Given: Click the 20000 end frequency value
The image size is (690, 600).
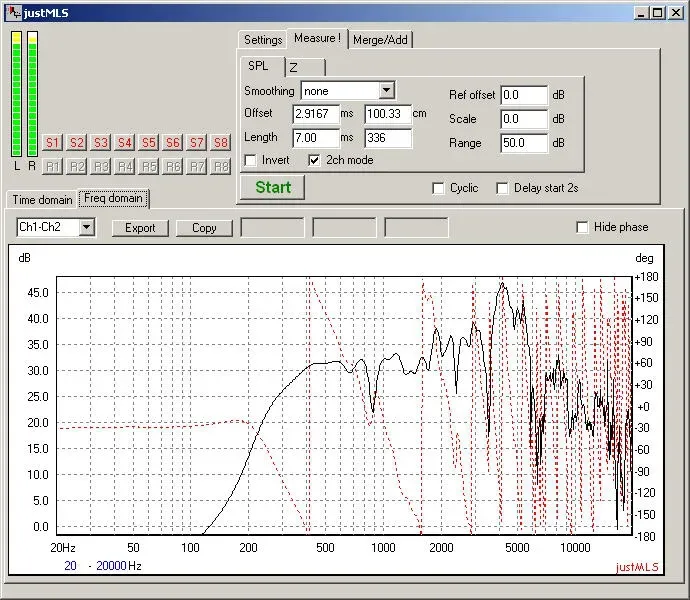Looking at the screenshot, I should [111, 566].
